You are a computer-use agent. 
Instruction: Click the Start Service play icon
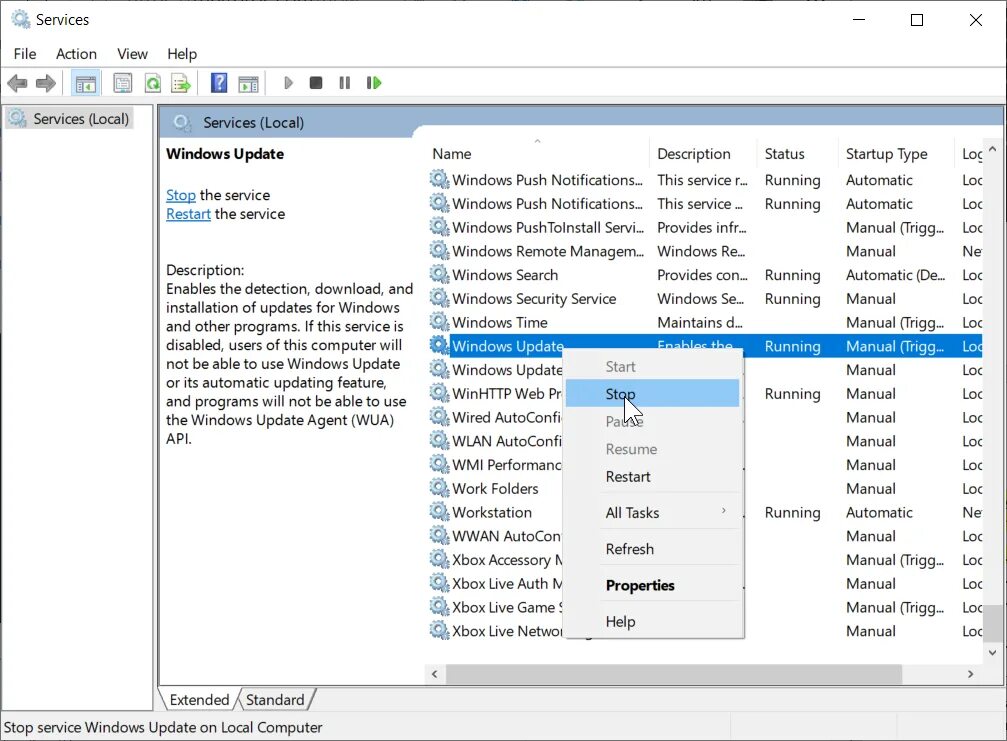(288, 83)
